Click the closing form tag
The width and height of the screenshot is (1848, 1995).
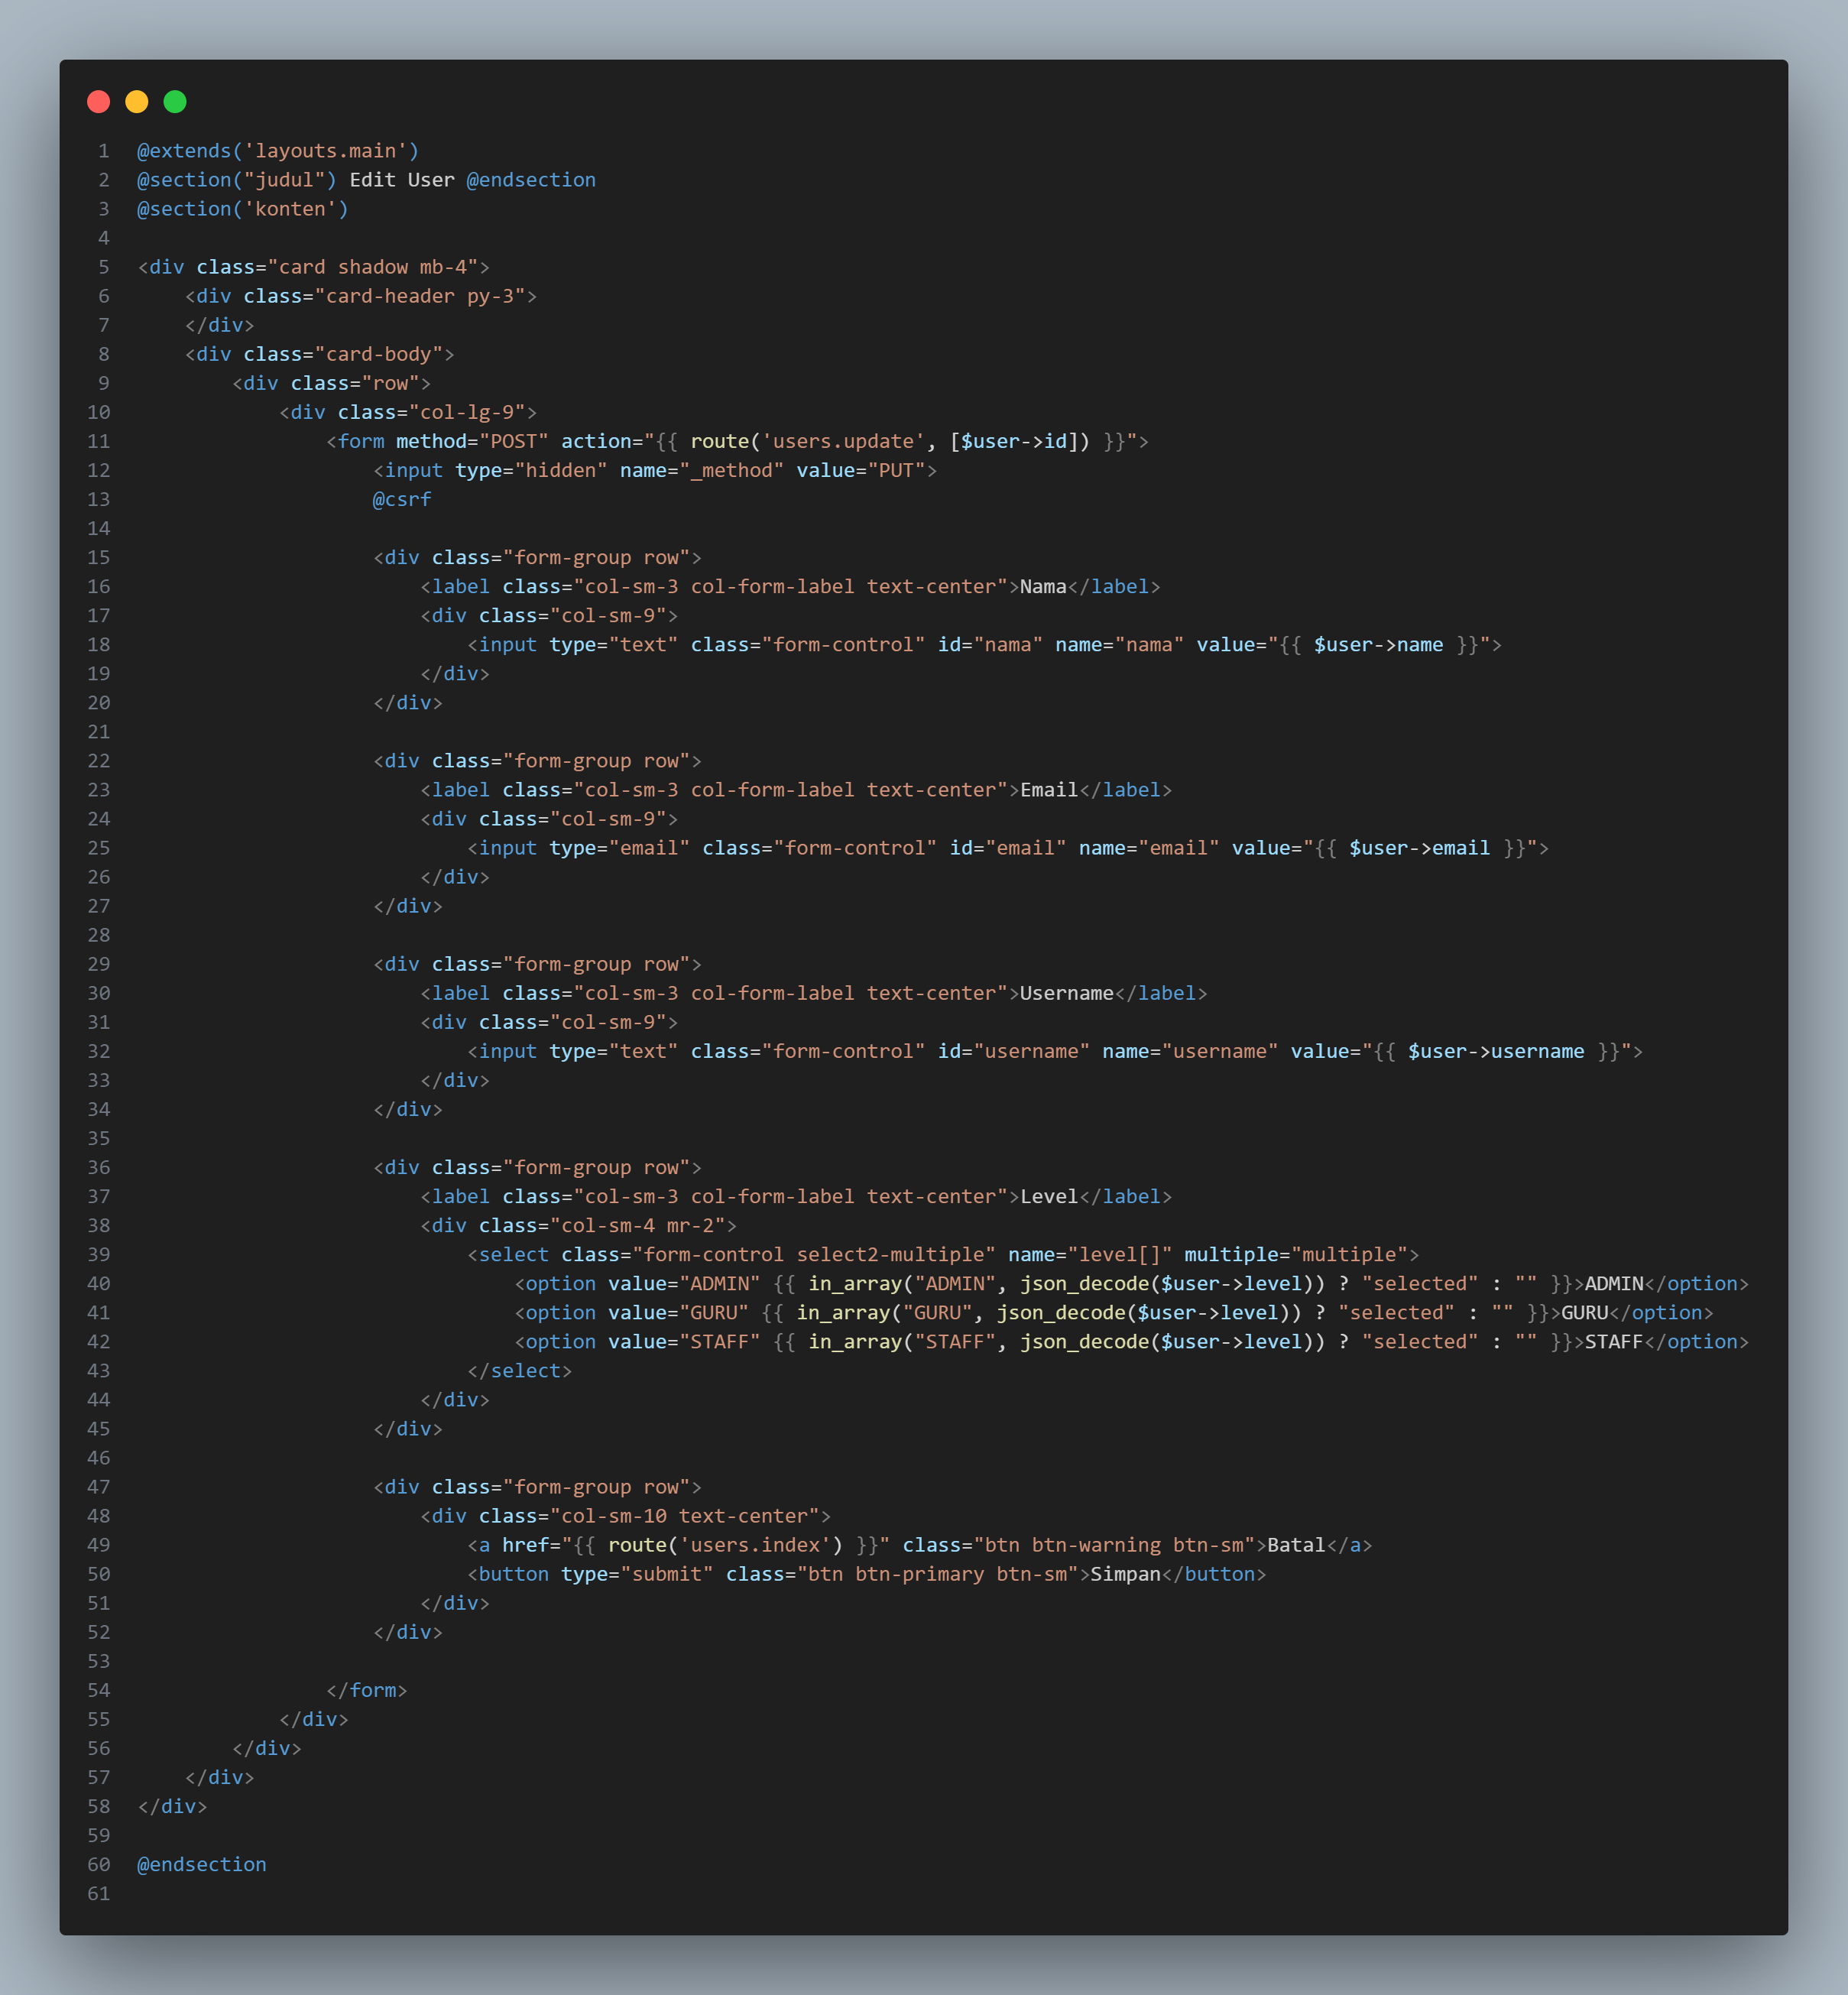(x=367, y=1690)
